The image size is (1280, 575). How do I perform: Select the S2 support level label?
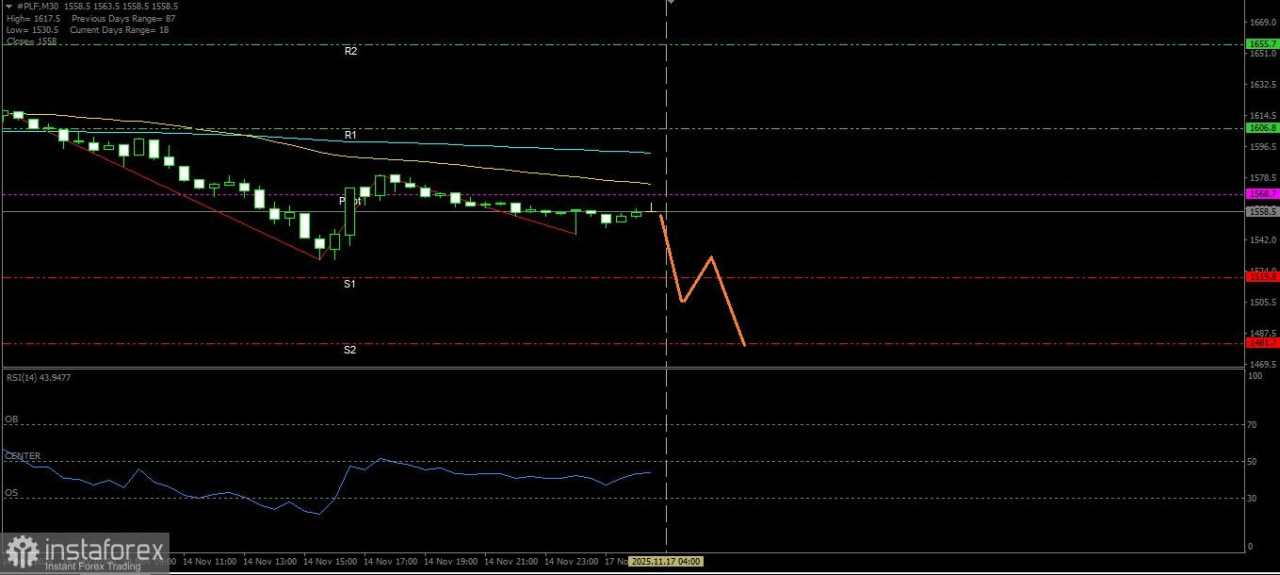coord(350,350)
